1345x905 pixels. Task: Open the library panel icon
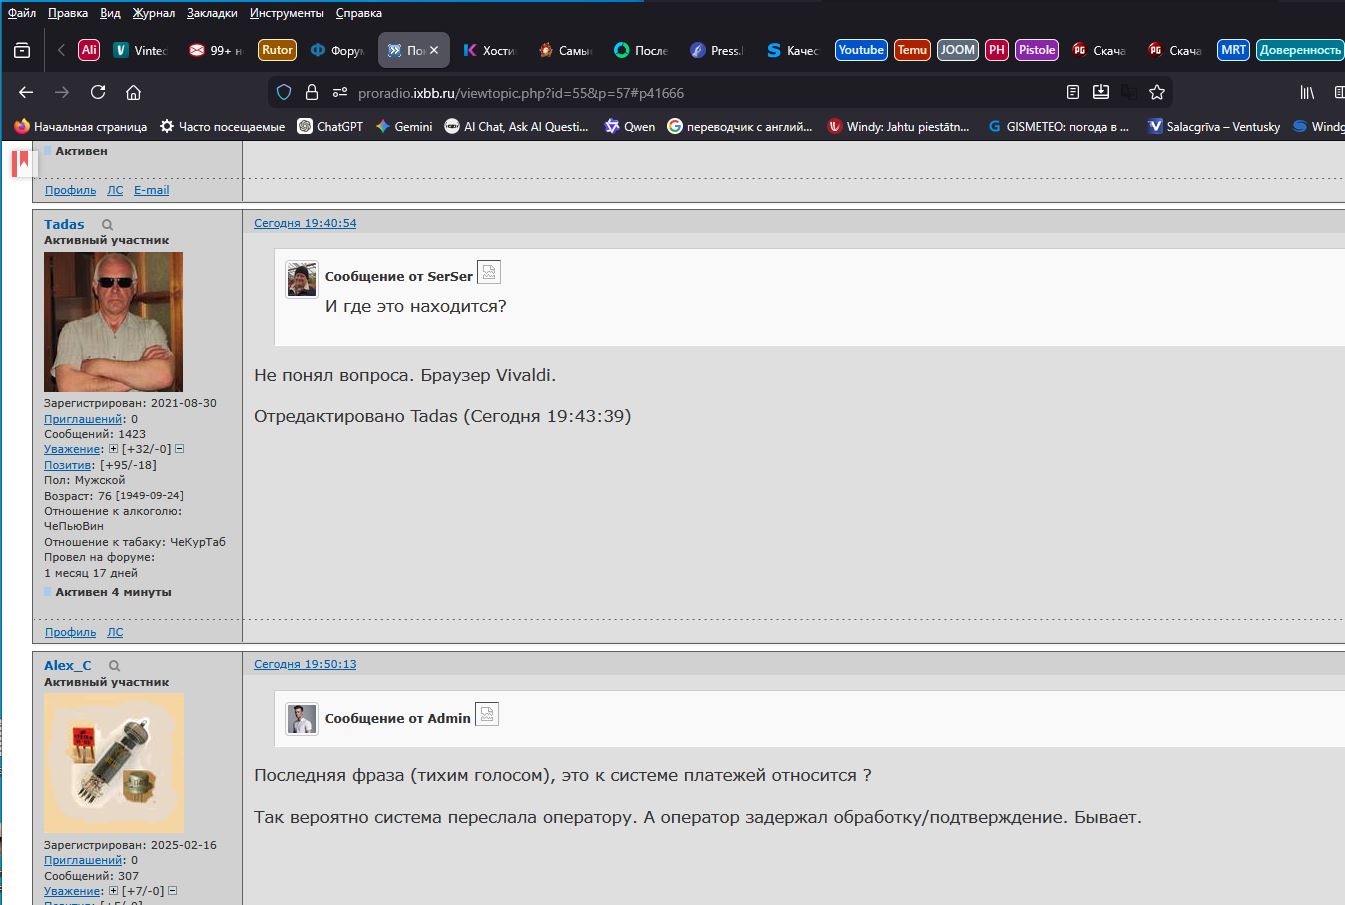[1307, 92]
